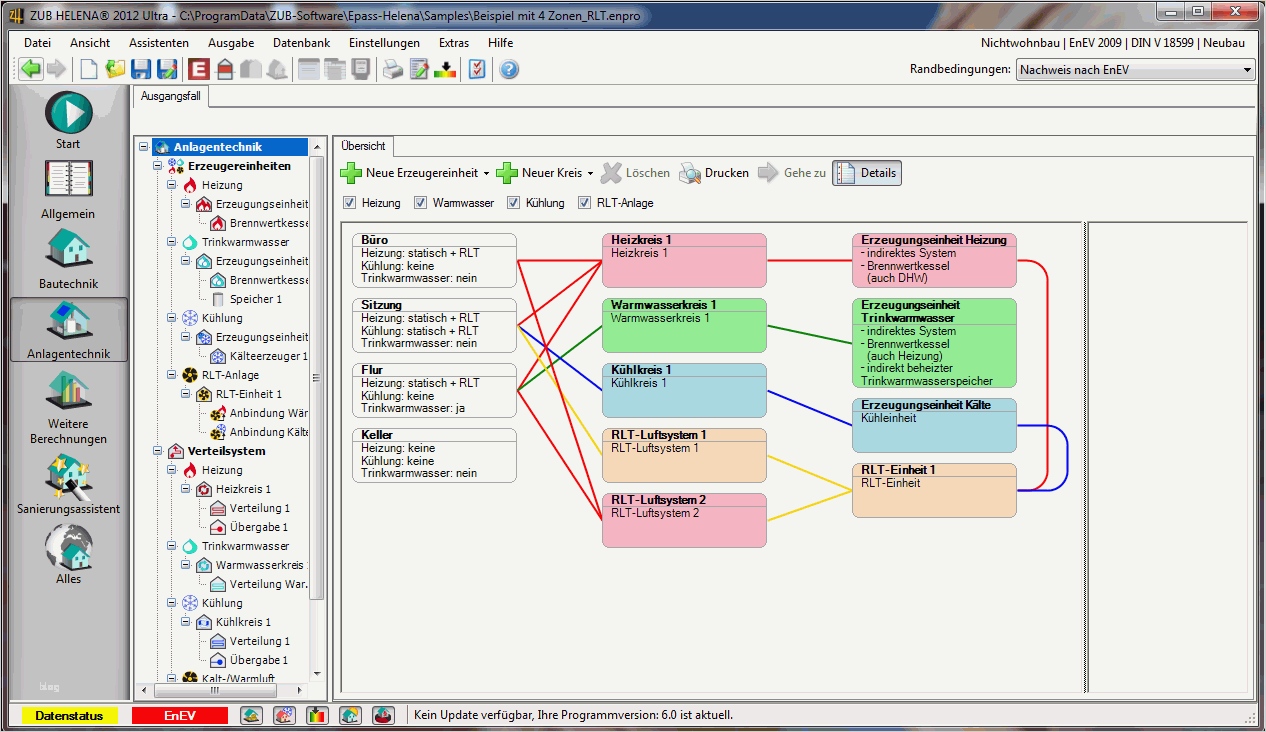Screen dimensions: 1266x732
Task: Save the project with the floppy disk icon
Action: (x=141, y=69)
